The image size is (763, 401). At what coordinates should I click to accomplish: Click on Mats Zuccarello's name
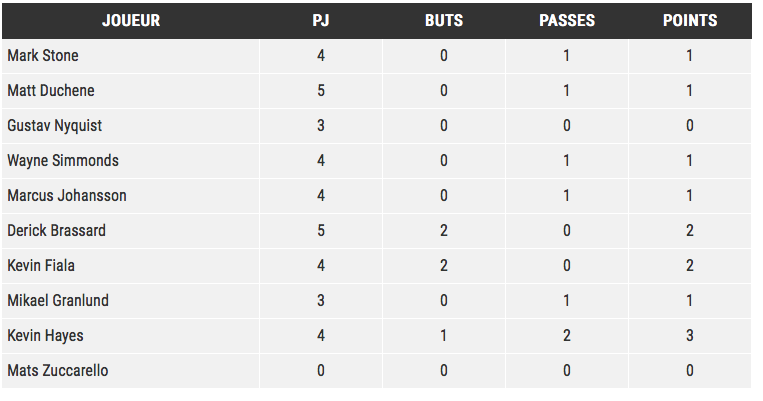pyautogui.click(x=57, y=371)
